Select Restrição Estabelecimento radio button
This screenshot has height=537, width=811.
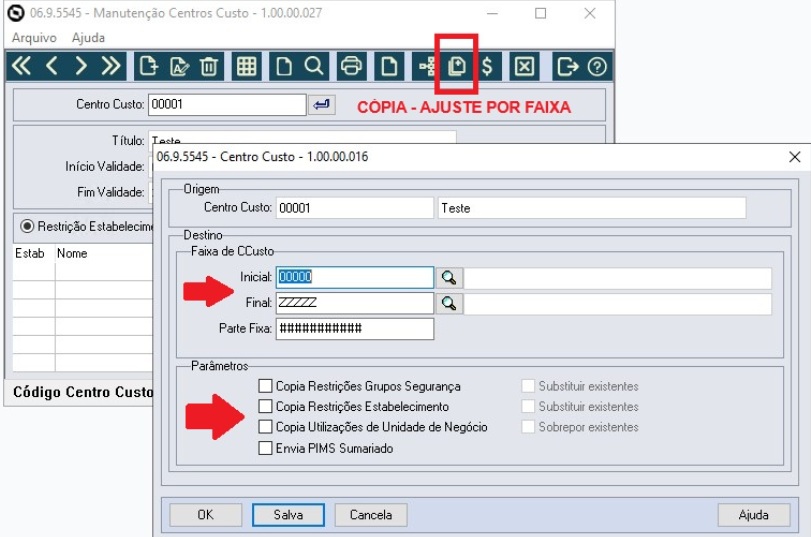(x=27, y=226)
